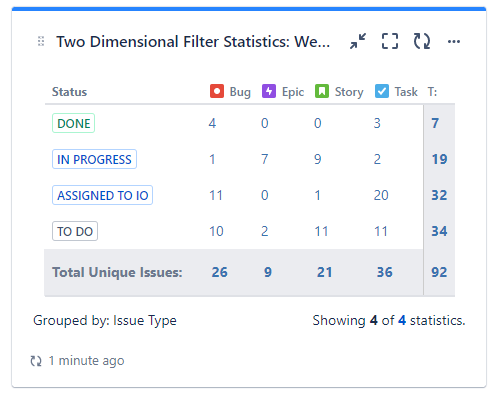Open the IN PROGRESS status lozenge
The image size is (494, 396).
(94, 159)
